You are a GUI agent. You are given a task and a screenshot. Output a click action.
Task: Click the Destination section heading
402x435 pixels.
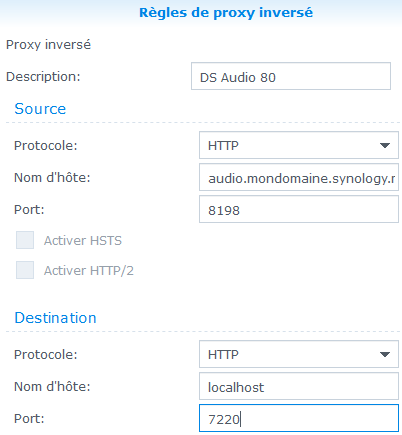coord(55,318)
